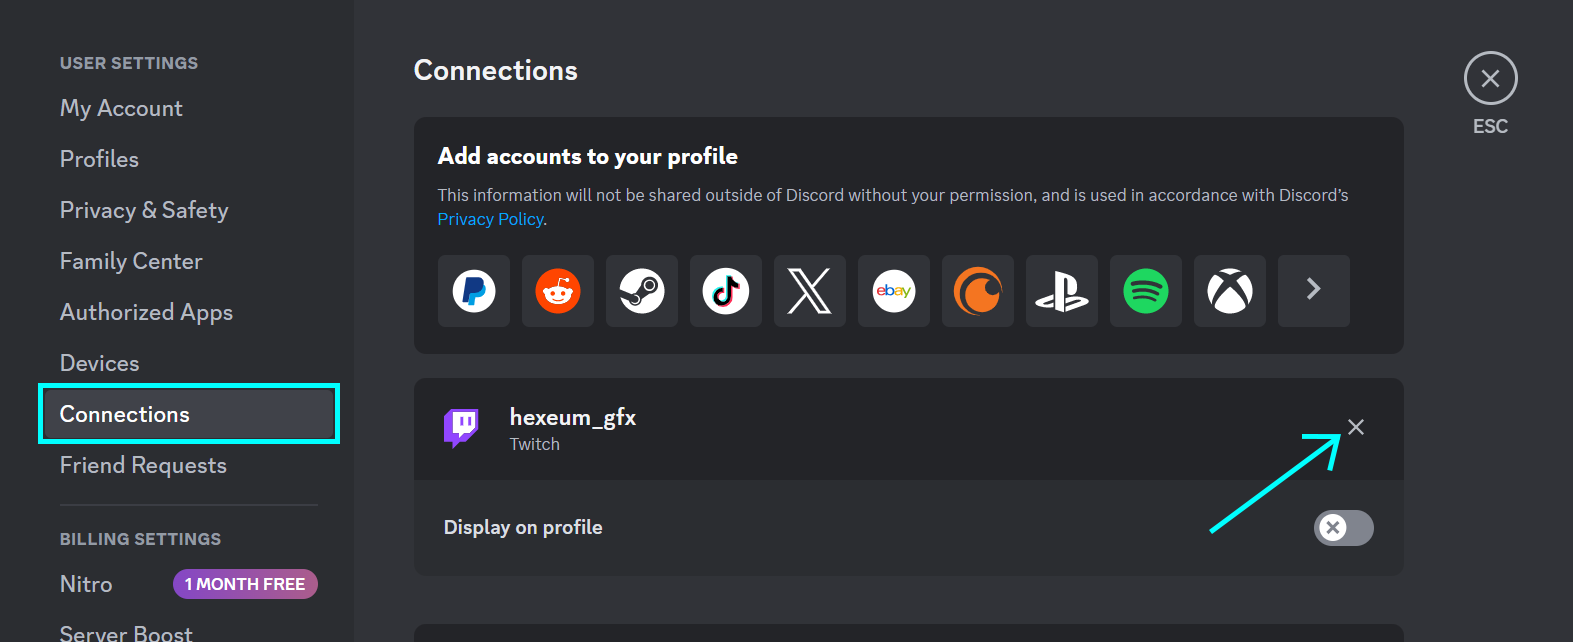Select the My Account settings entry
The height and width of the screenshot is (642, 1573).
click(121, 108)
